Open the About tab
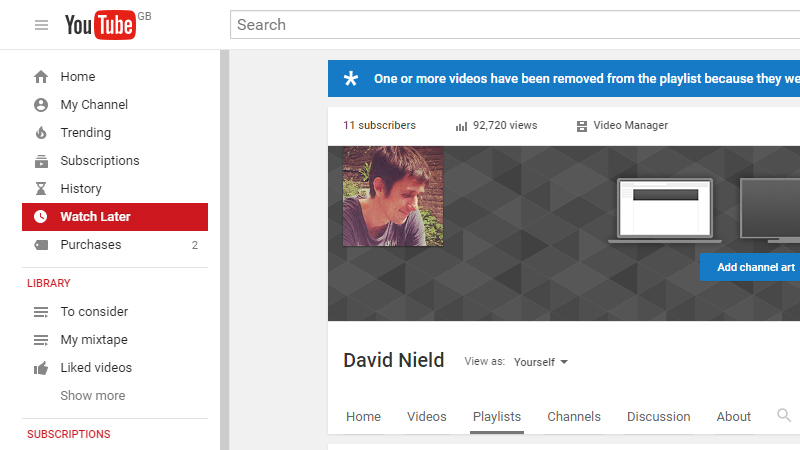The image size is (800, 450). pyautogui.click(x=734, y=417)
